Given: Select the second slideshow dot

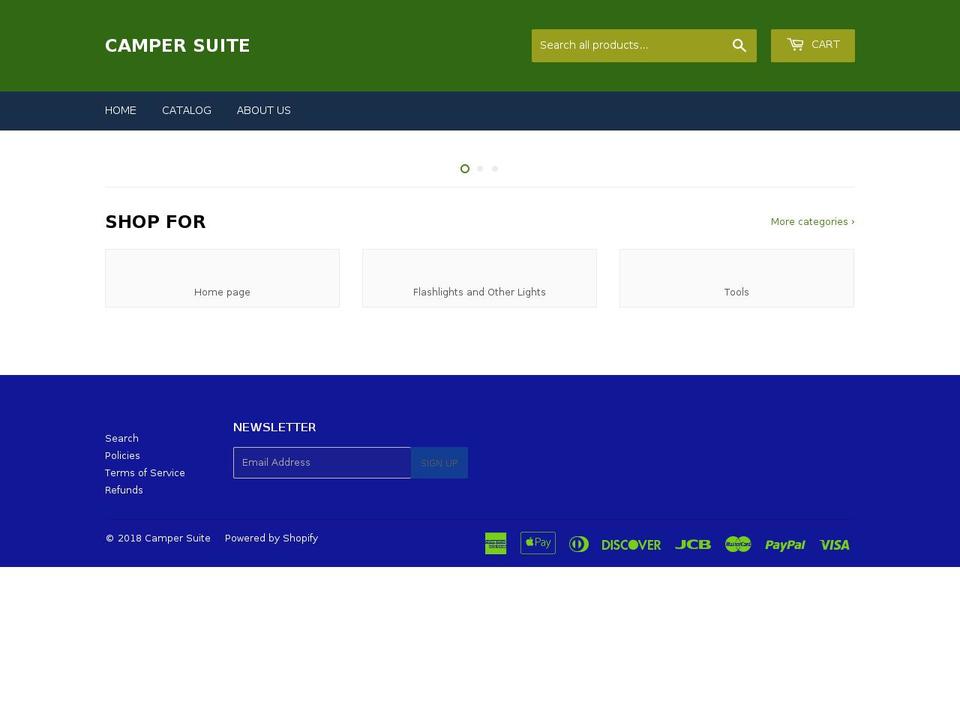Looking at the screenshot, I should point(480,168).
